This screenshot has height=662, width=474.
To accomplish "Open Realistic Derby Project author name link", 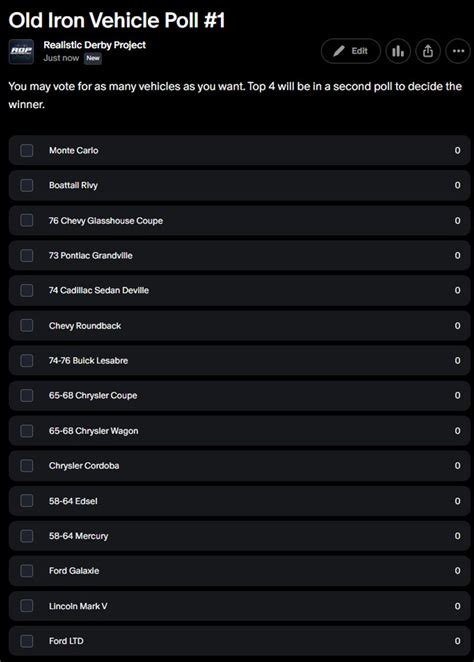I will click(x=95, y=45).
